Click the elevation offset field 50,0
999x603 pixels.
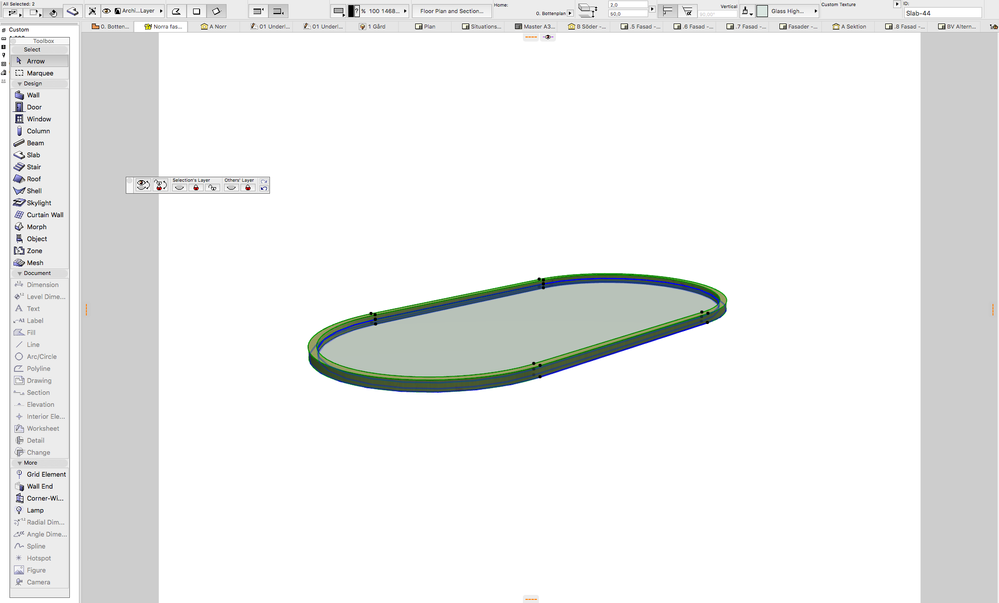pos(628,13)
